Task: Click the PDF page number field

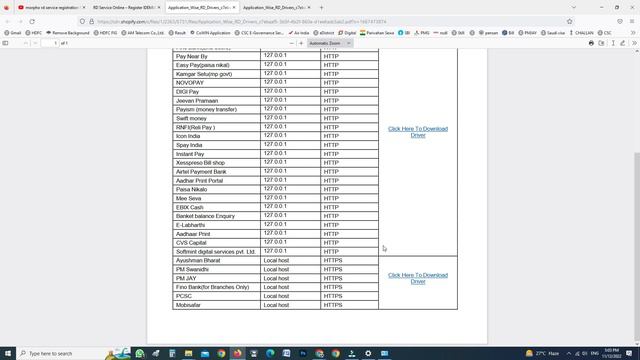Action: [50, 43]
